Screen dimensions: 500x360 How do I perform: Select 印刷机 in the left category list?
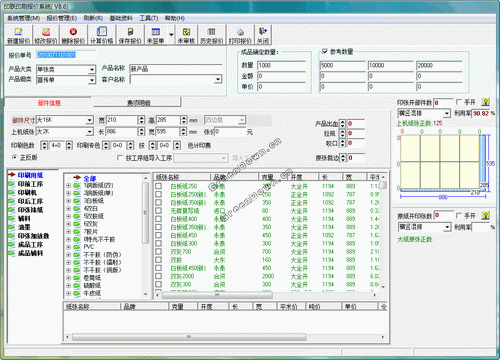(x=27, y=192)
